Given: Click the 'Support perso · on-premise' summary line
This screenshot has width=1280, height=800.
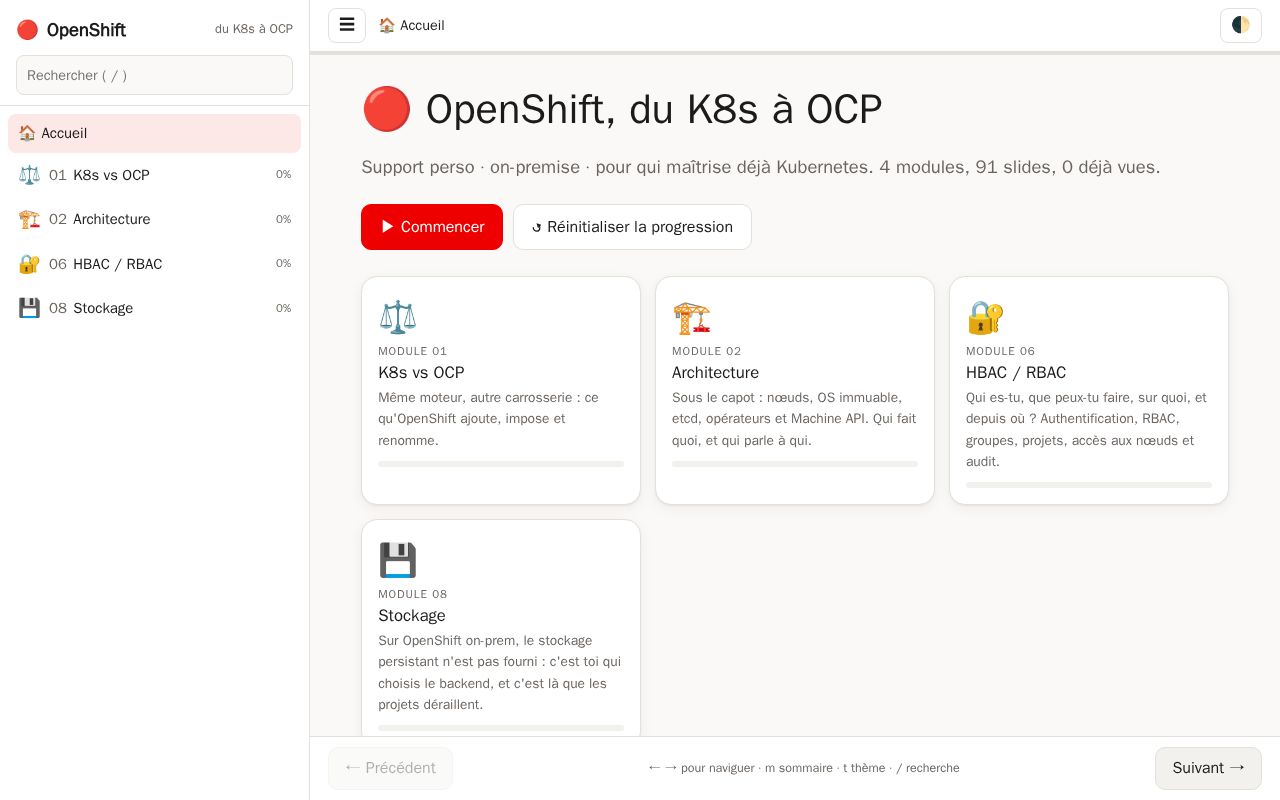Looking at the screenshot, I should [760, 167].
